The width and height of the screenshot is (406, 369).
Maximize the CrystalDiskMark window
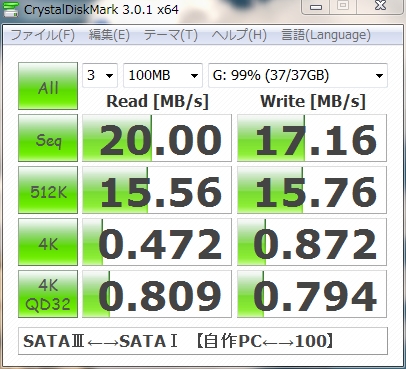pyautogui.click(x=343, y=7)
